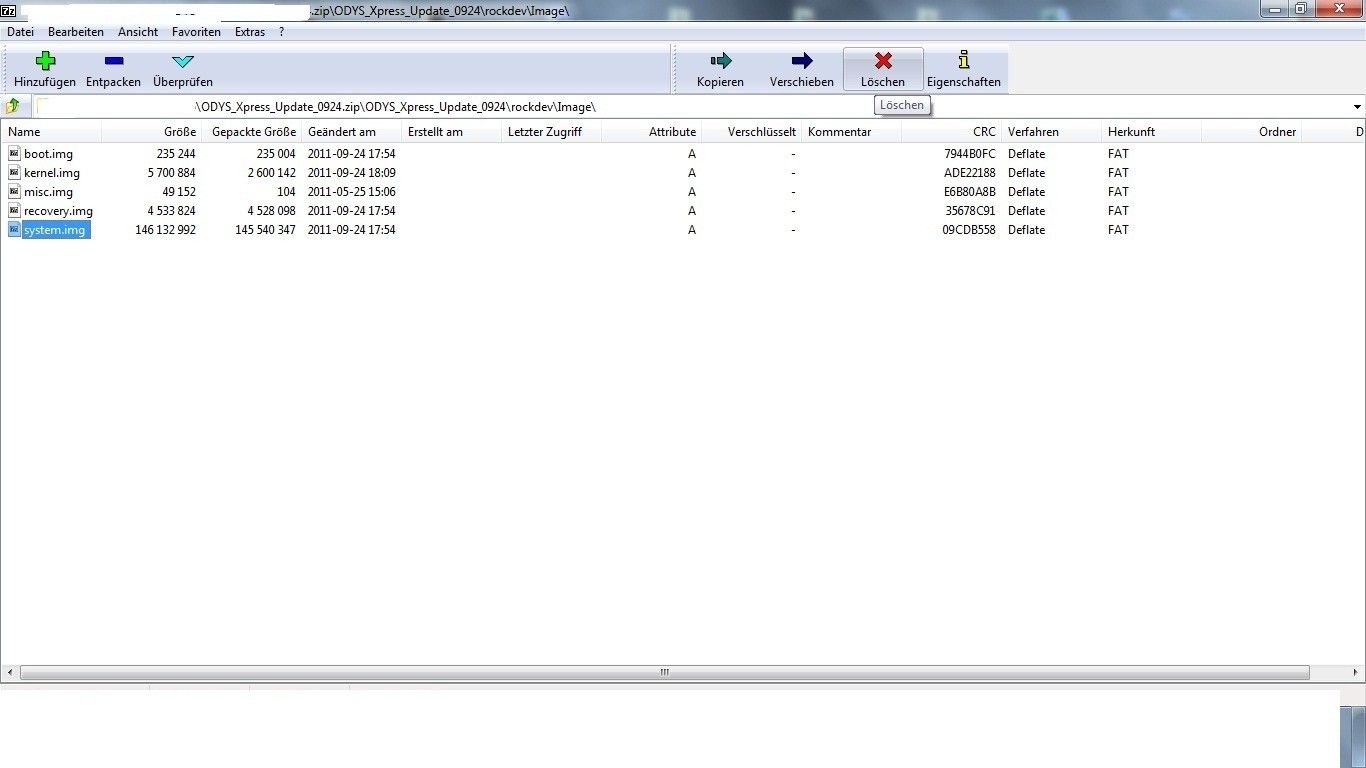Open Eigenschaften info icon
1366x768 pixels.
964,60
